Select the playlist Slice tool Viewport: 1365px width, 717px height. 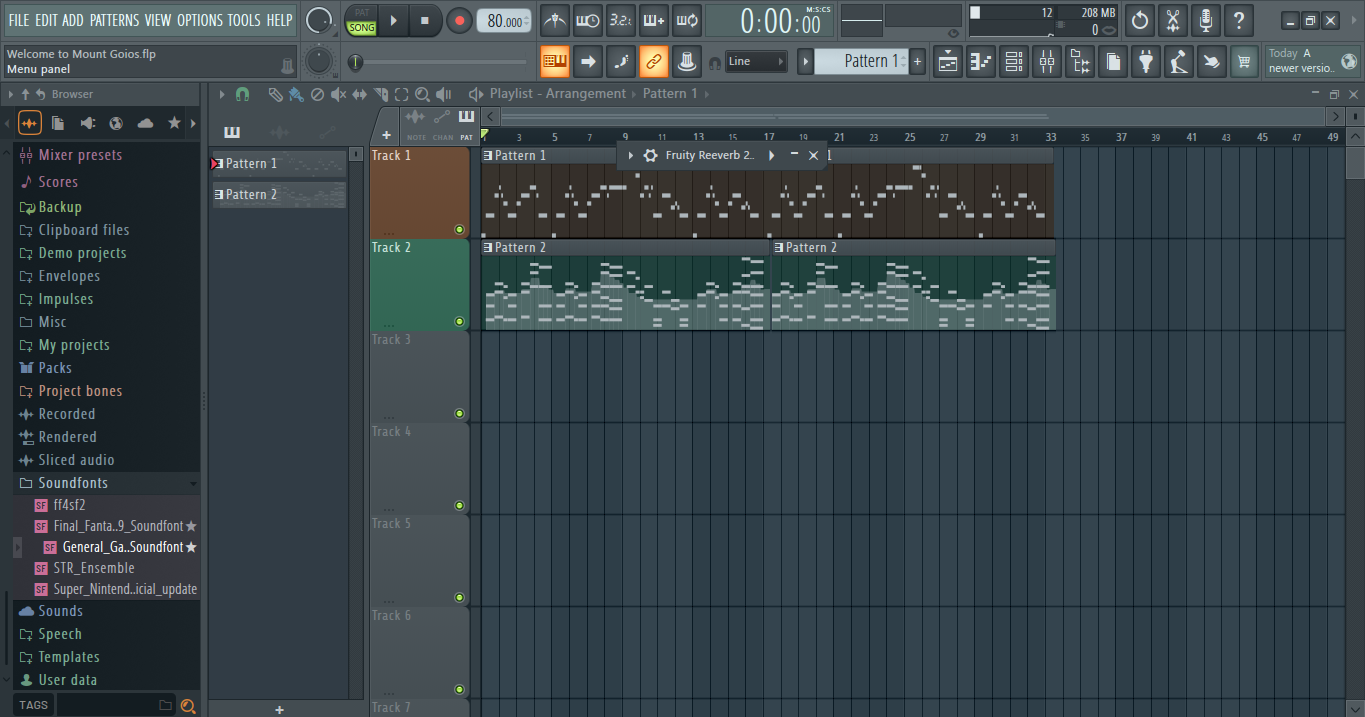click(x=380, y=94)
